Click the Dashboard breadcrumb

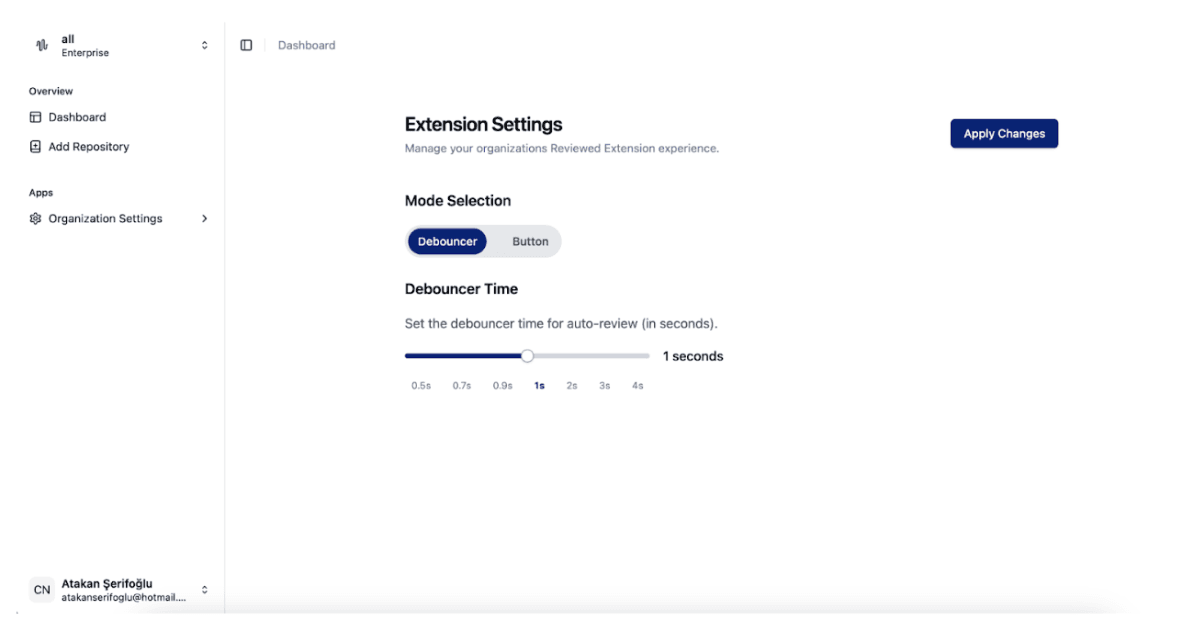(307, 45)
